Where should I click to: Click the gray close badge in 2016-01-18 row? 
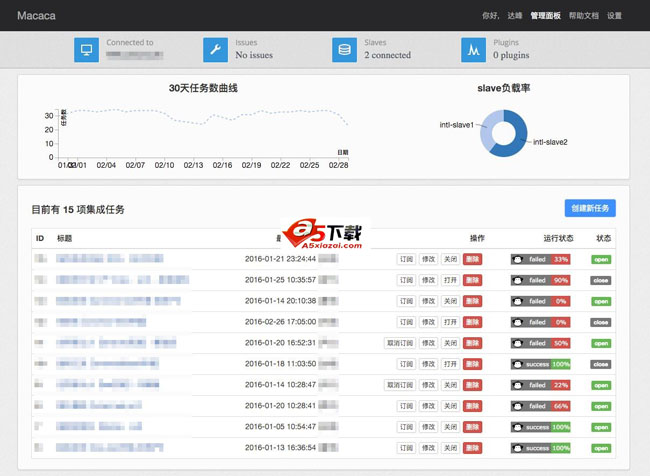pos(601,364)
